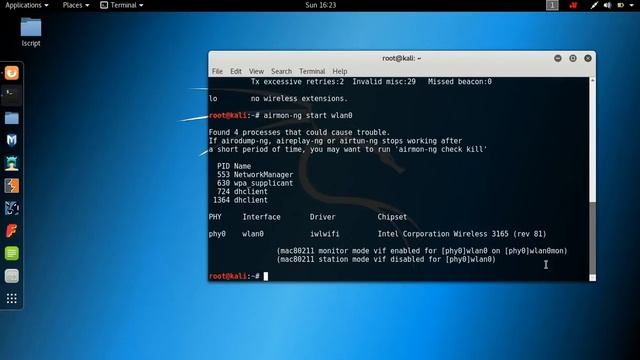The width and height of the screenshot is (640, 360).
Task: Click the clock showing Sun 16:23
Action: coord(320,5)
